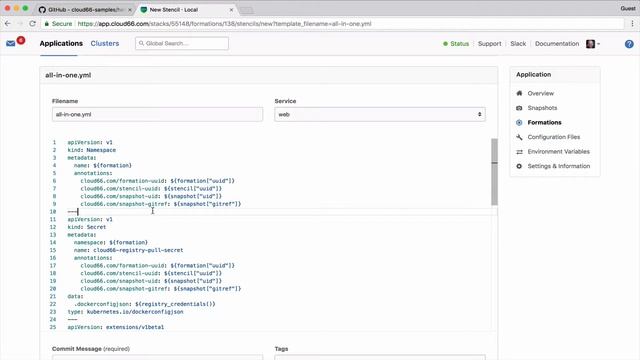Image resolution: width=640 pixels, height=360 pixels.
Task: Switch to the GitHub cloud66-samples tab
Action: tap(85, 9)
